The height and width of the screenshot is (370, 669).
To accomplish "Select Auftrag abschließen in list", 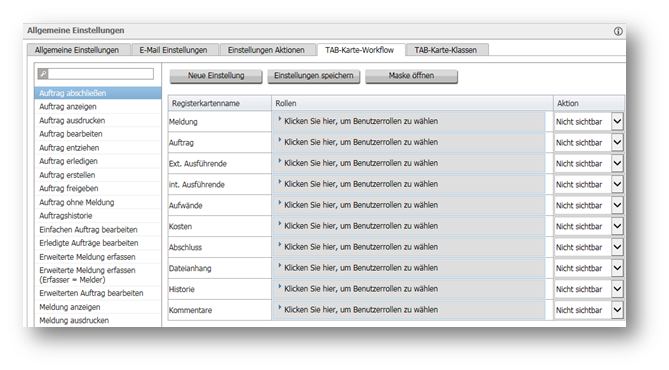I will pyautogui.click(x=98, y=93).
